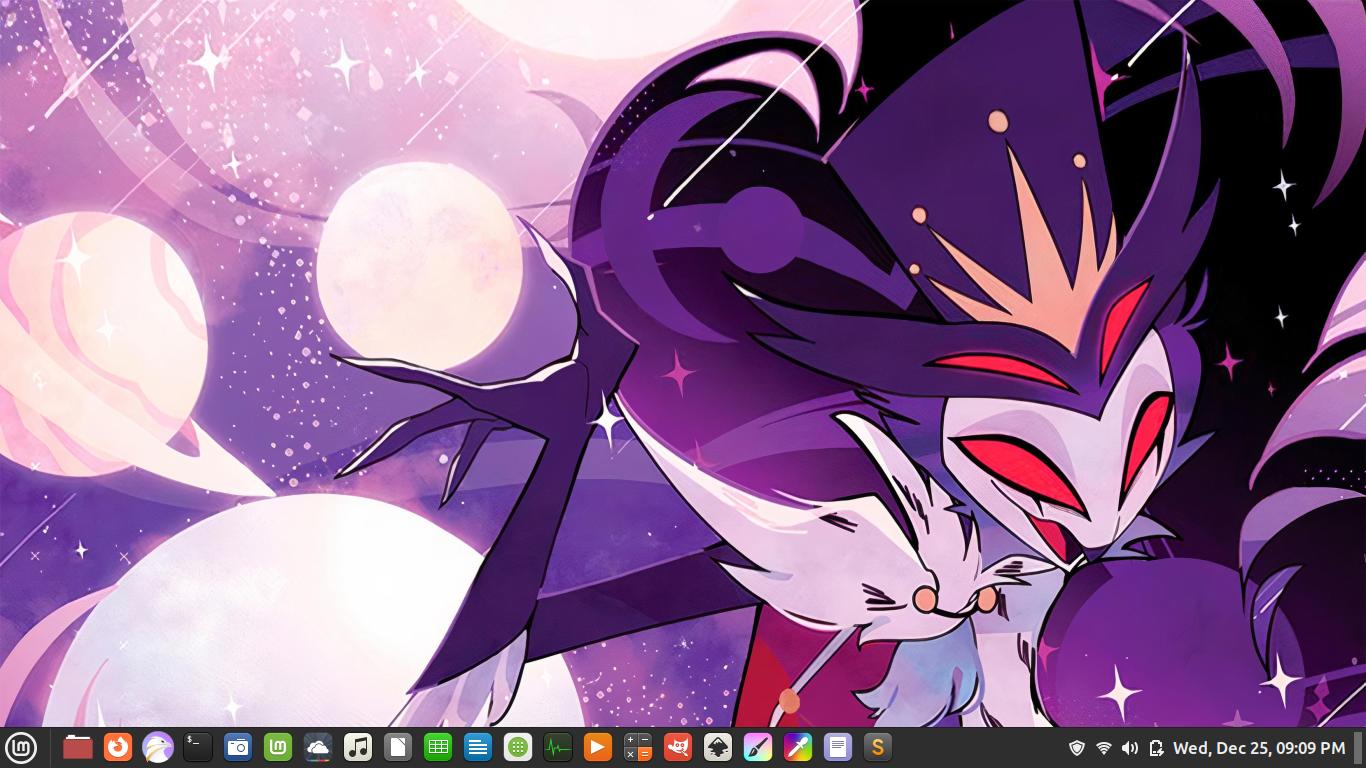This screenshot has width=1366, height=768.
Task: Open LibreOffice Calc spreadsheet launcher
Action: click(x=438, y=747)
